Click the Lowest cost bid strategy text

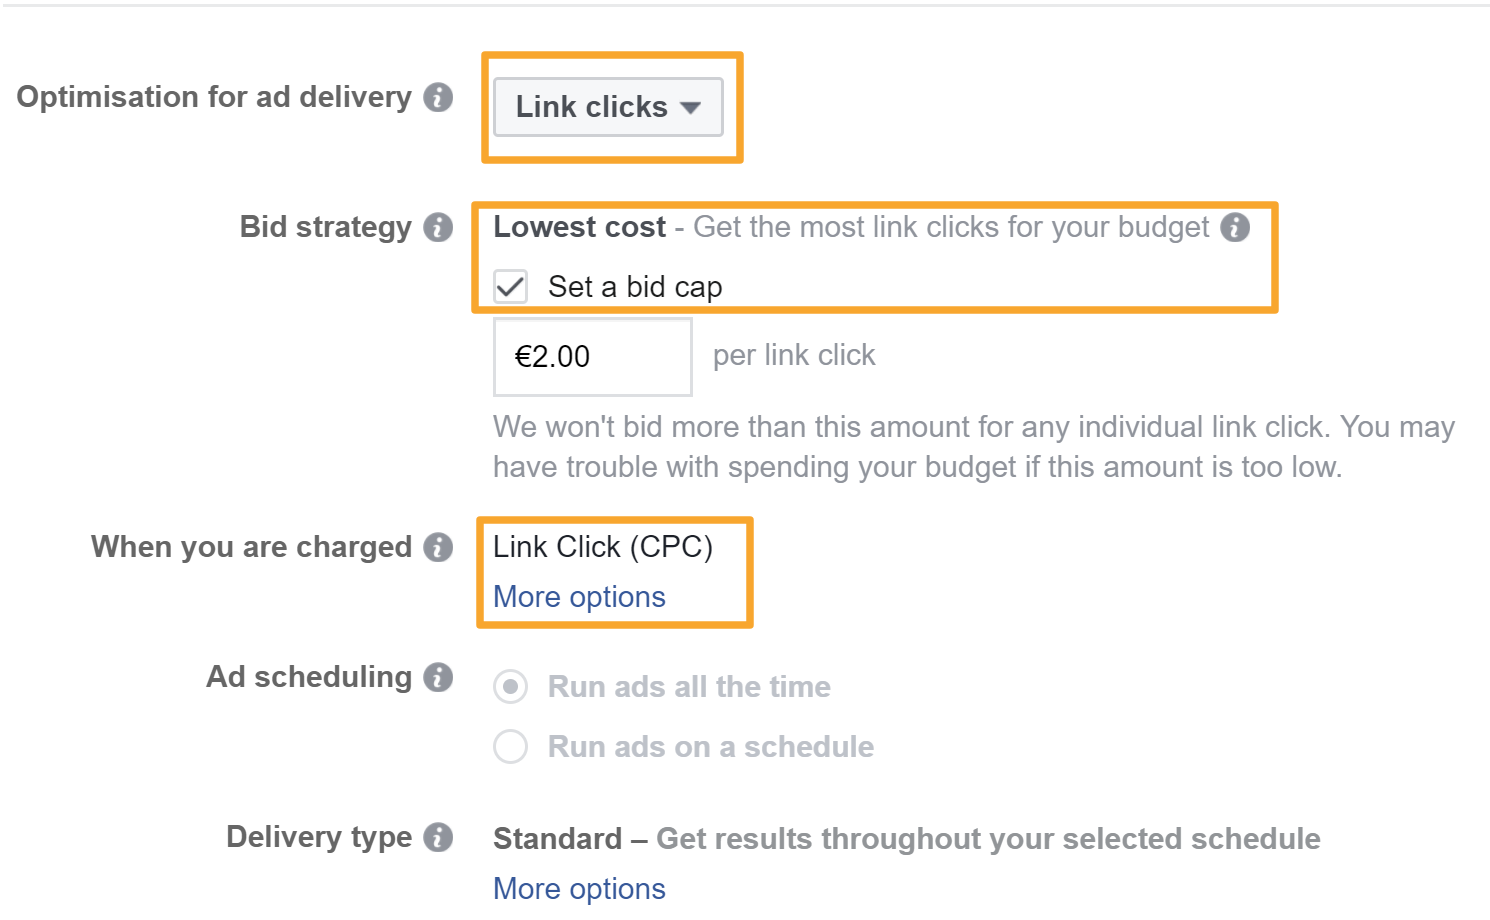click(579, 227)
